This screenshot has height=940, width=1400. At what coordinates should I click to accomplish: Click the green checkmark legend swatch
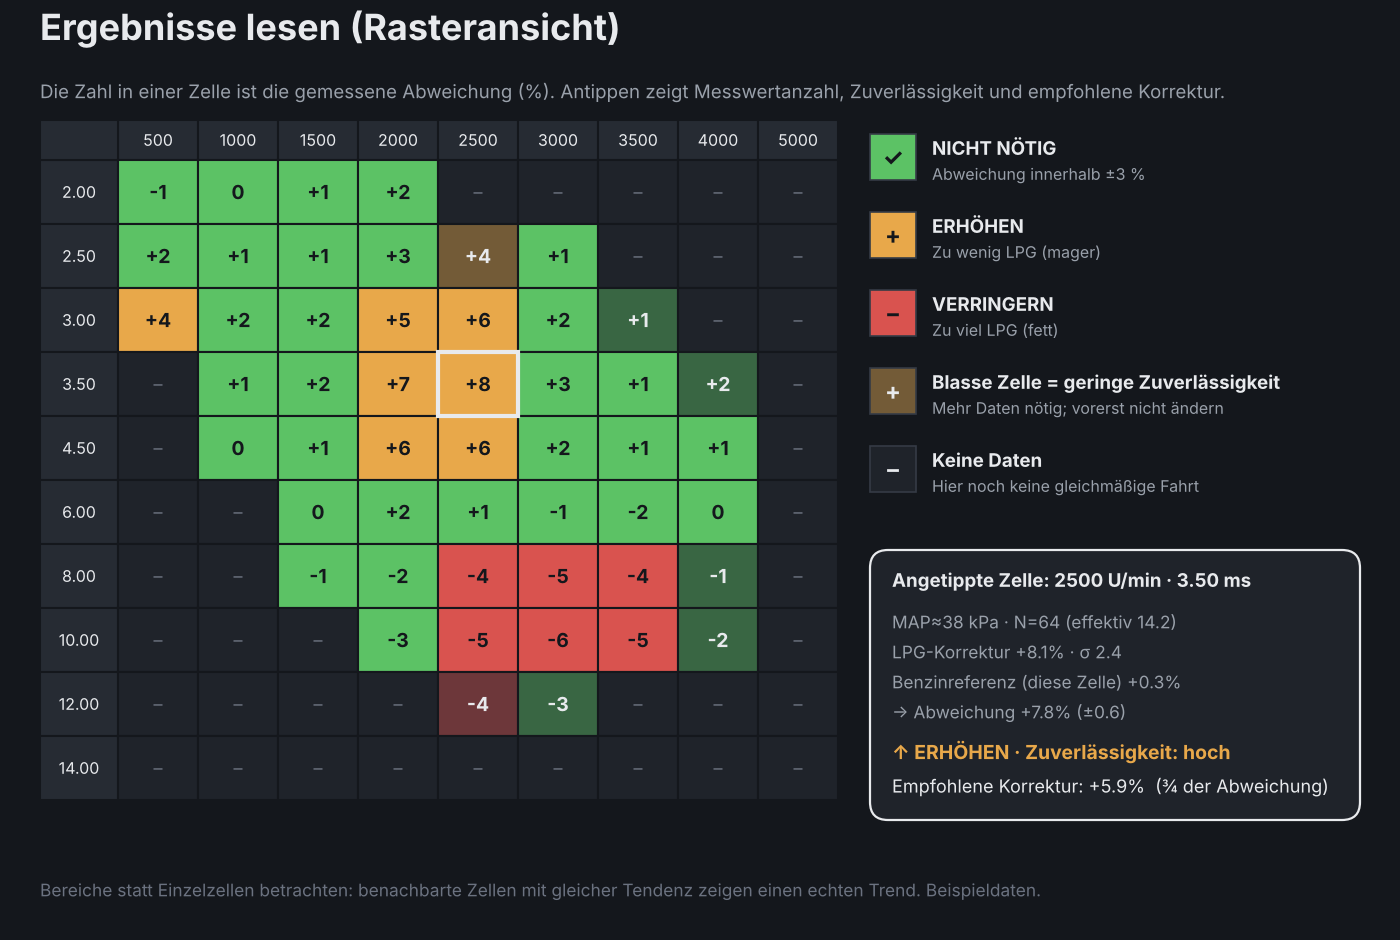893,157
